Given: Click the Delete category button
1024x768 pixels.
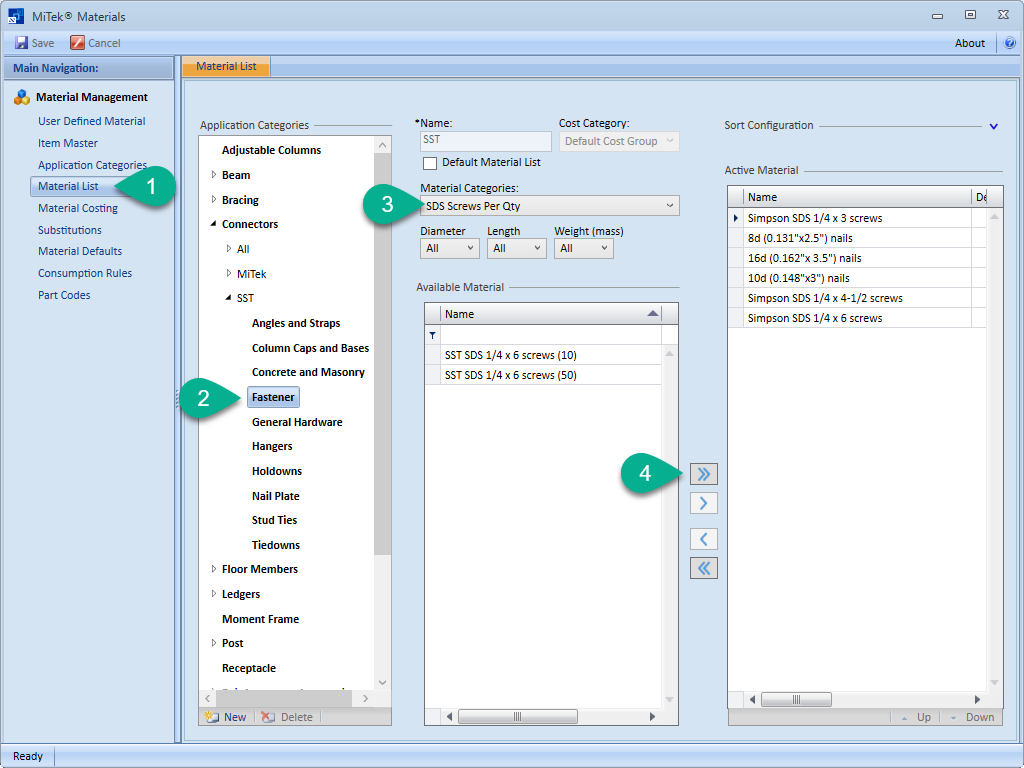Looking at the screenshot, I should [287, 717].
